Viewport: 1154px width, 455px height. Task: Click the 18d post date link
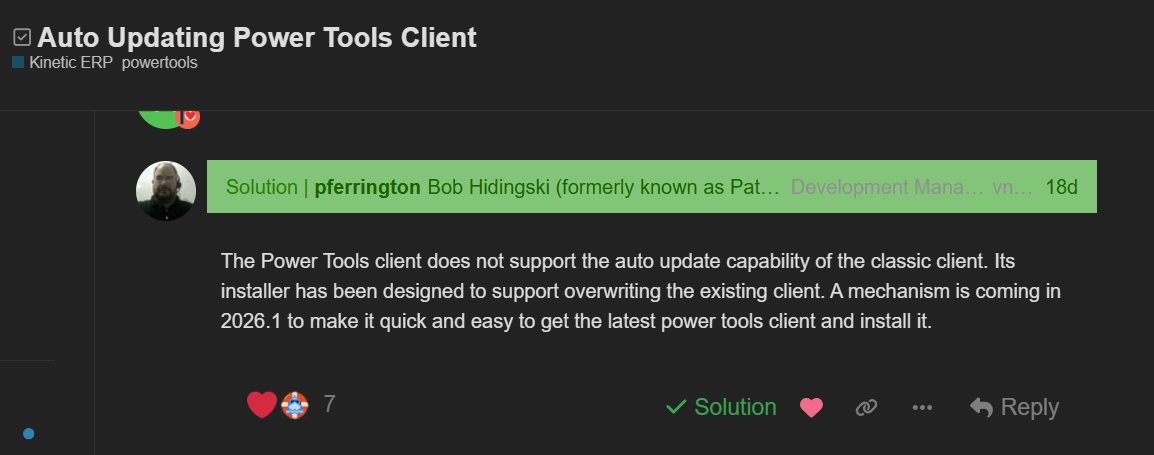coord(1061,187)
